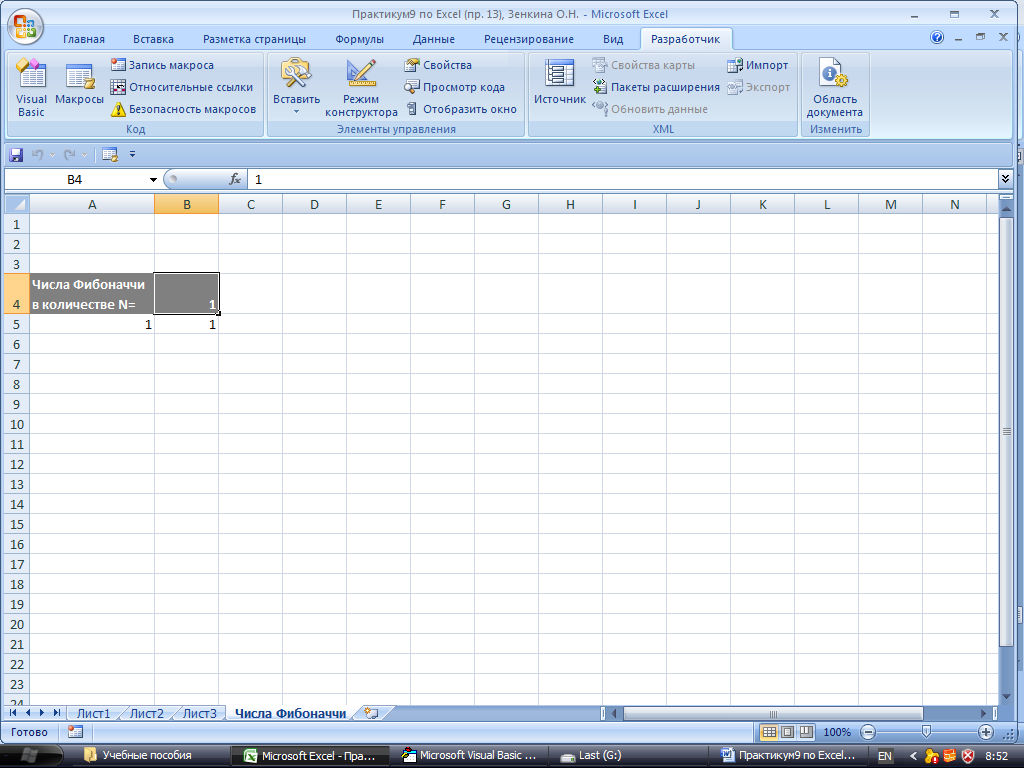Insert a new worksheet tab icon
The width and height of the screenshot is (1024, 768).
click(x=371, y=713)
